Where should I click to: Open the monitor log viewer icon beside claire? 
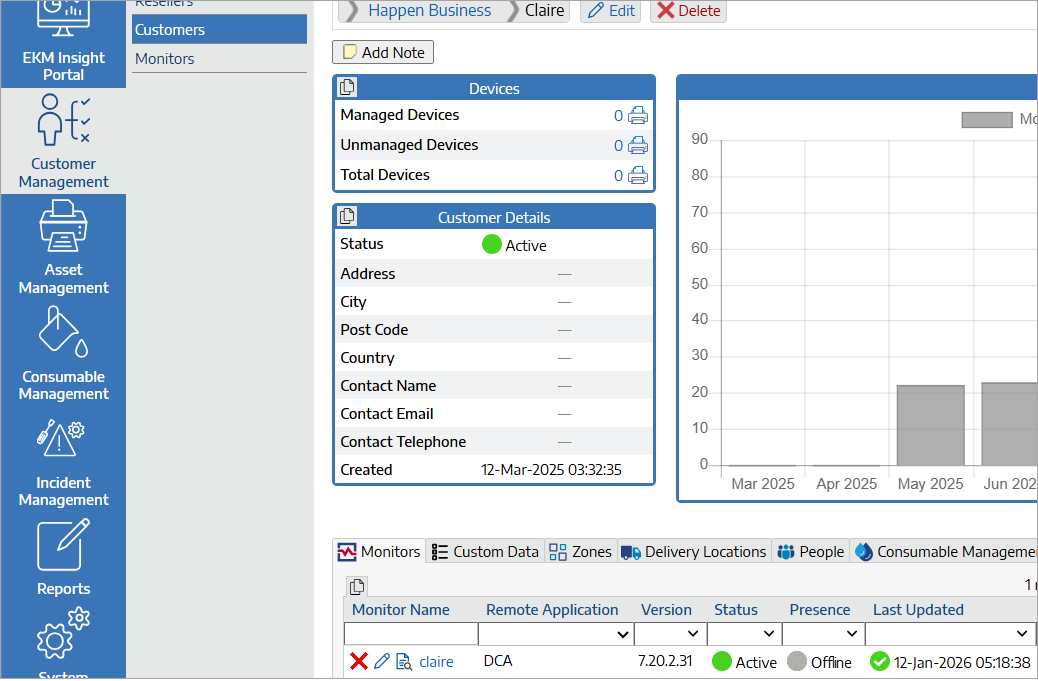(x=403, y=661)
